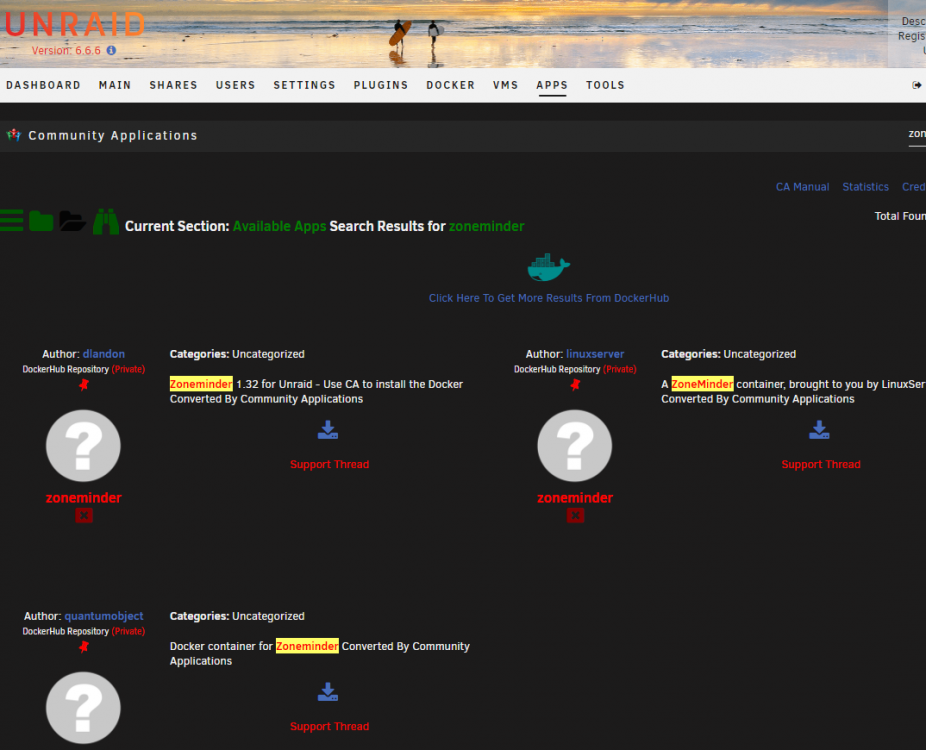Screen dimensions: 926x750
Task: Click the logout icon in nav bar
Action: pyautogui.click(x=917, y=85)
